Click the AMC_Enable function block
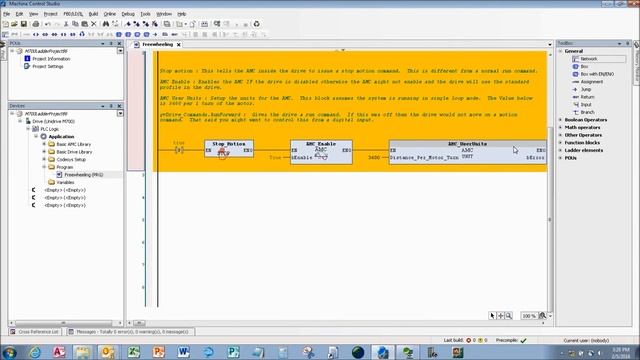Viewport: 640px width, 360px height. click(x=321, y=152)
